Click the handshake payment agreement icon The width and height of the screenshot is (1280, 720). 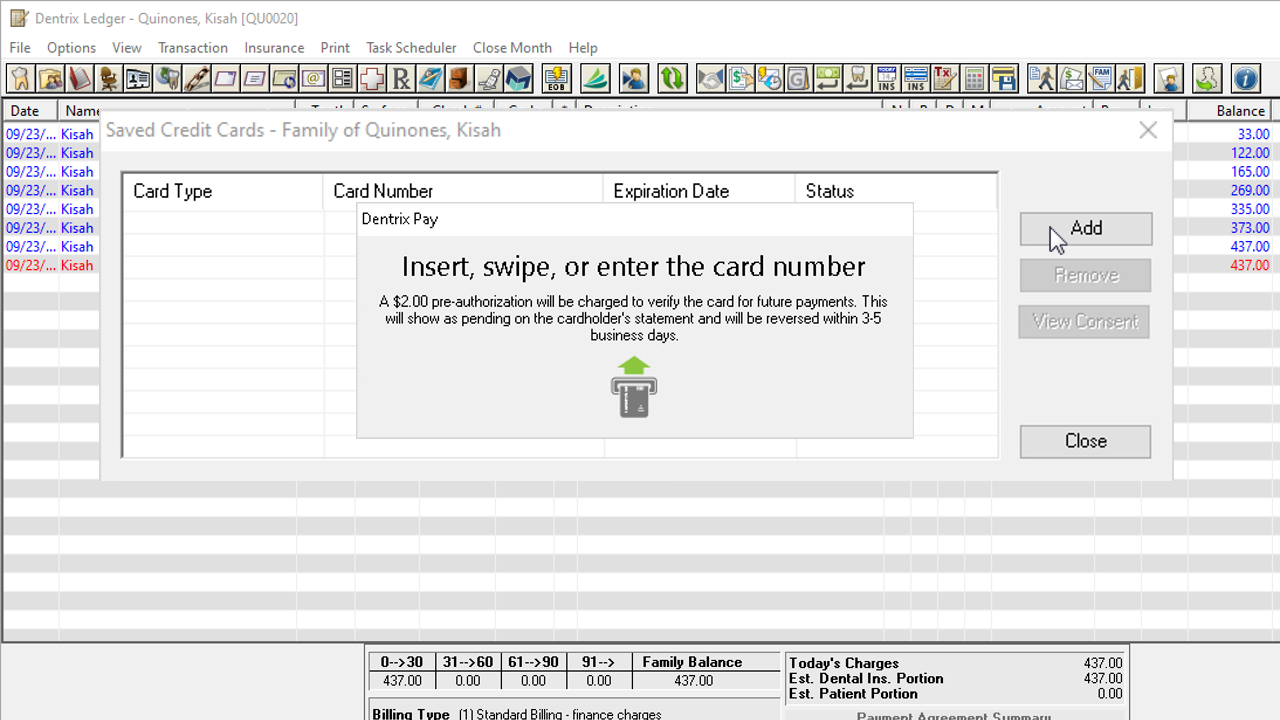coord(711,78)
